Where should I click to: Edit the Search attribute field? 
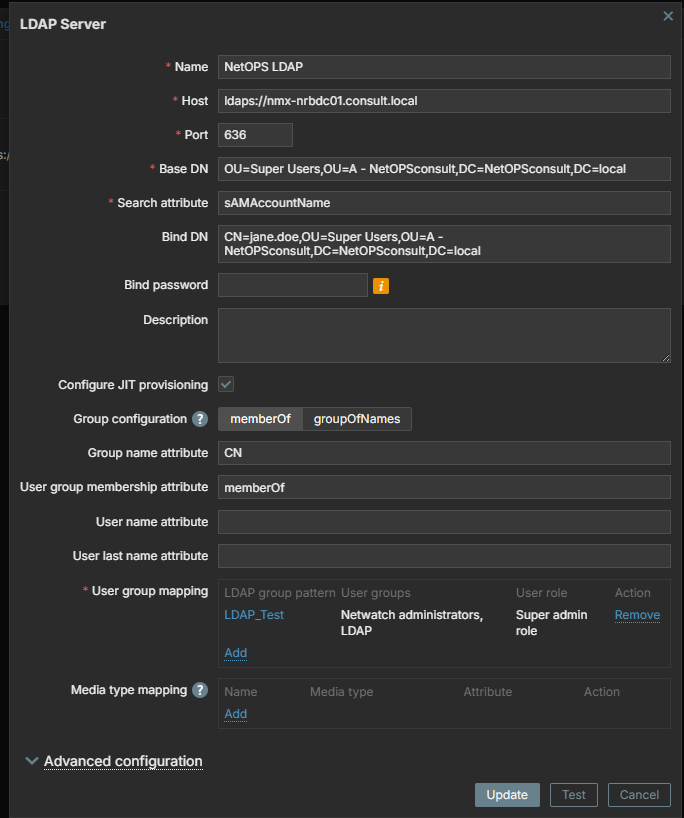tap(444, 202)
